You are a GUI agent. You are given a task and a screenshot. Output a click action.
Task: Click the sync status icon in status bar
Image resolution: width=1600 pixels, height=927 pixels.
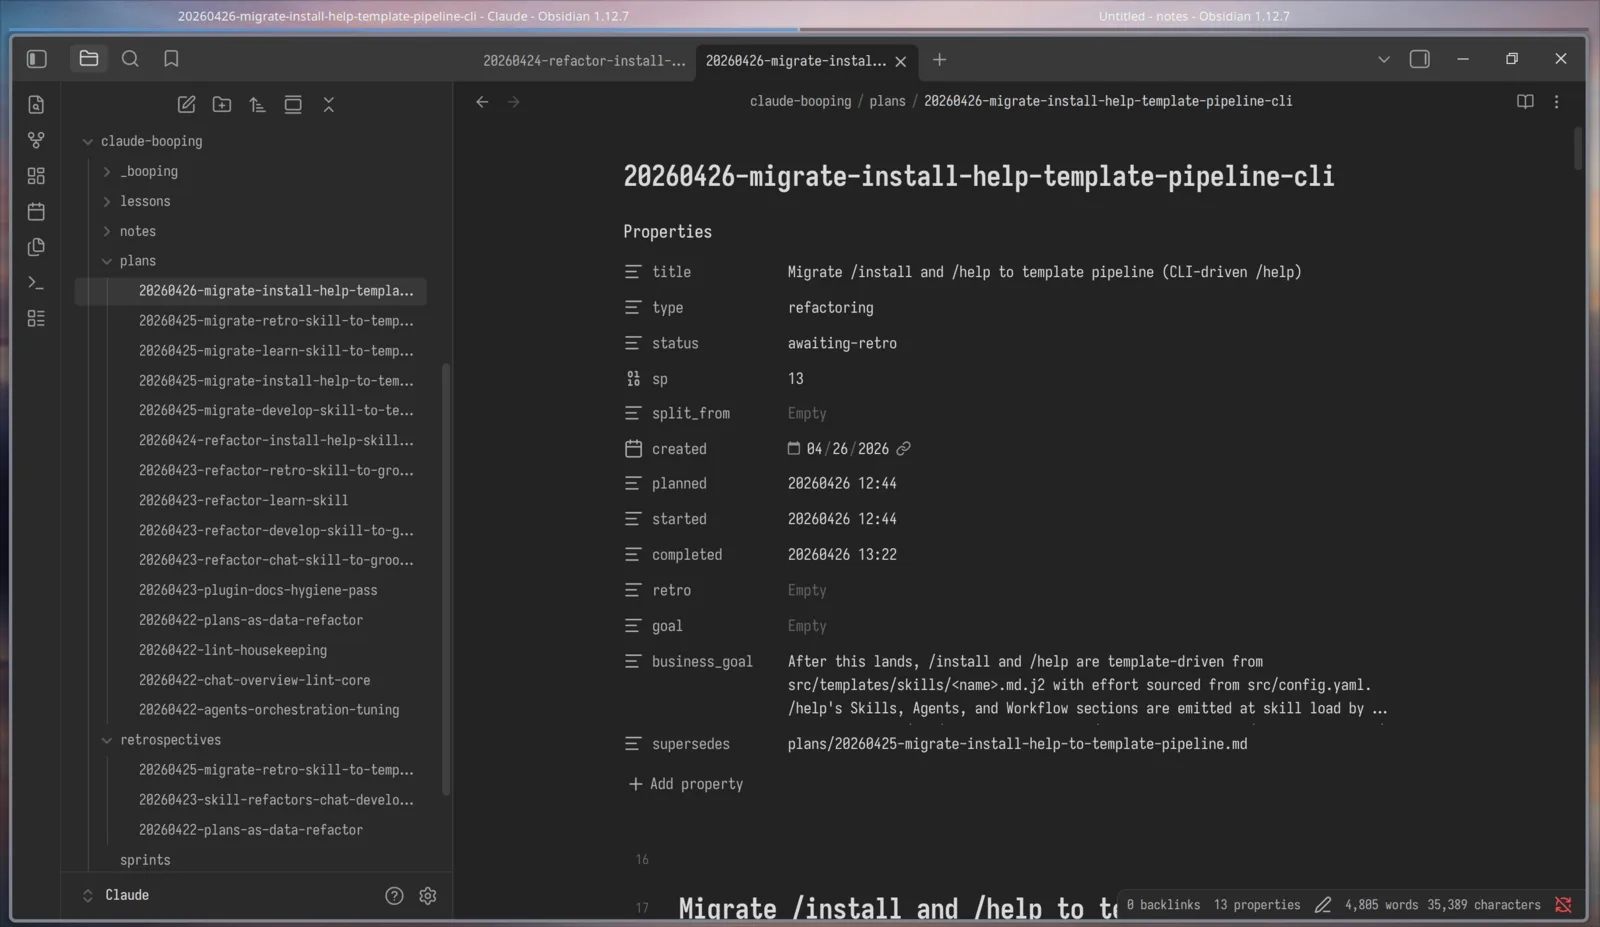(x=1563, y=905)
